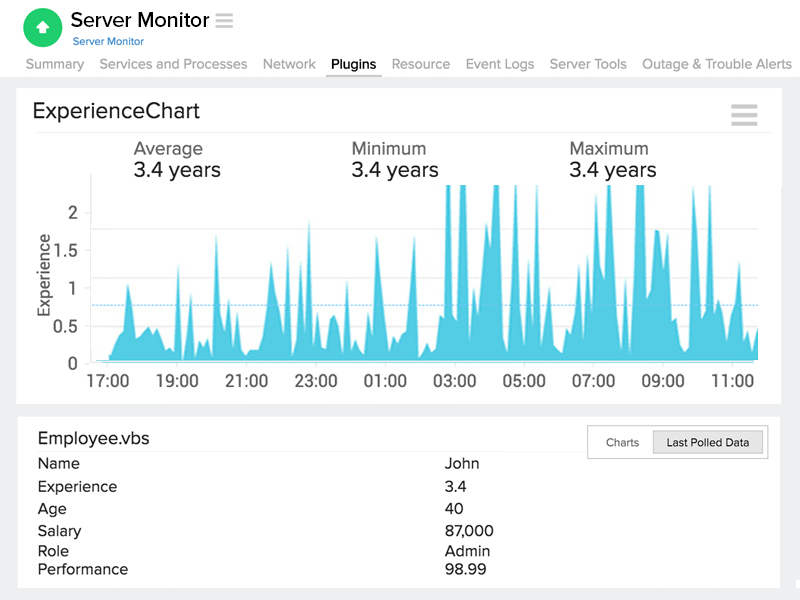Select the Last Polled Data view
This screenshot has height=600, width=800.
707,442
